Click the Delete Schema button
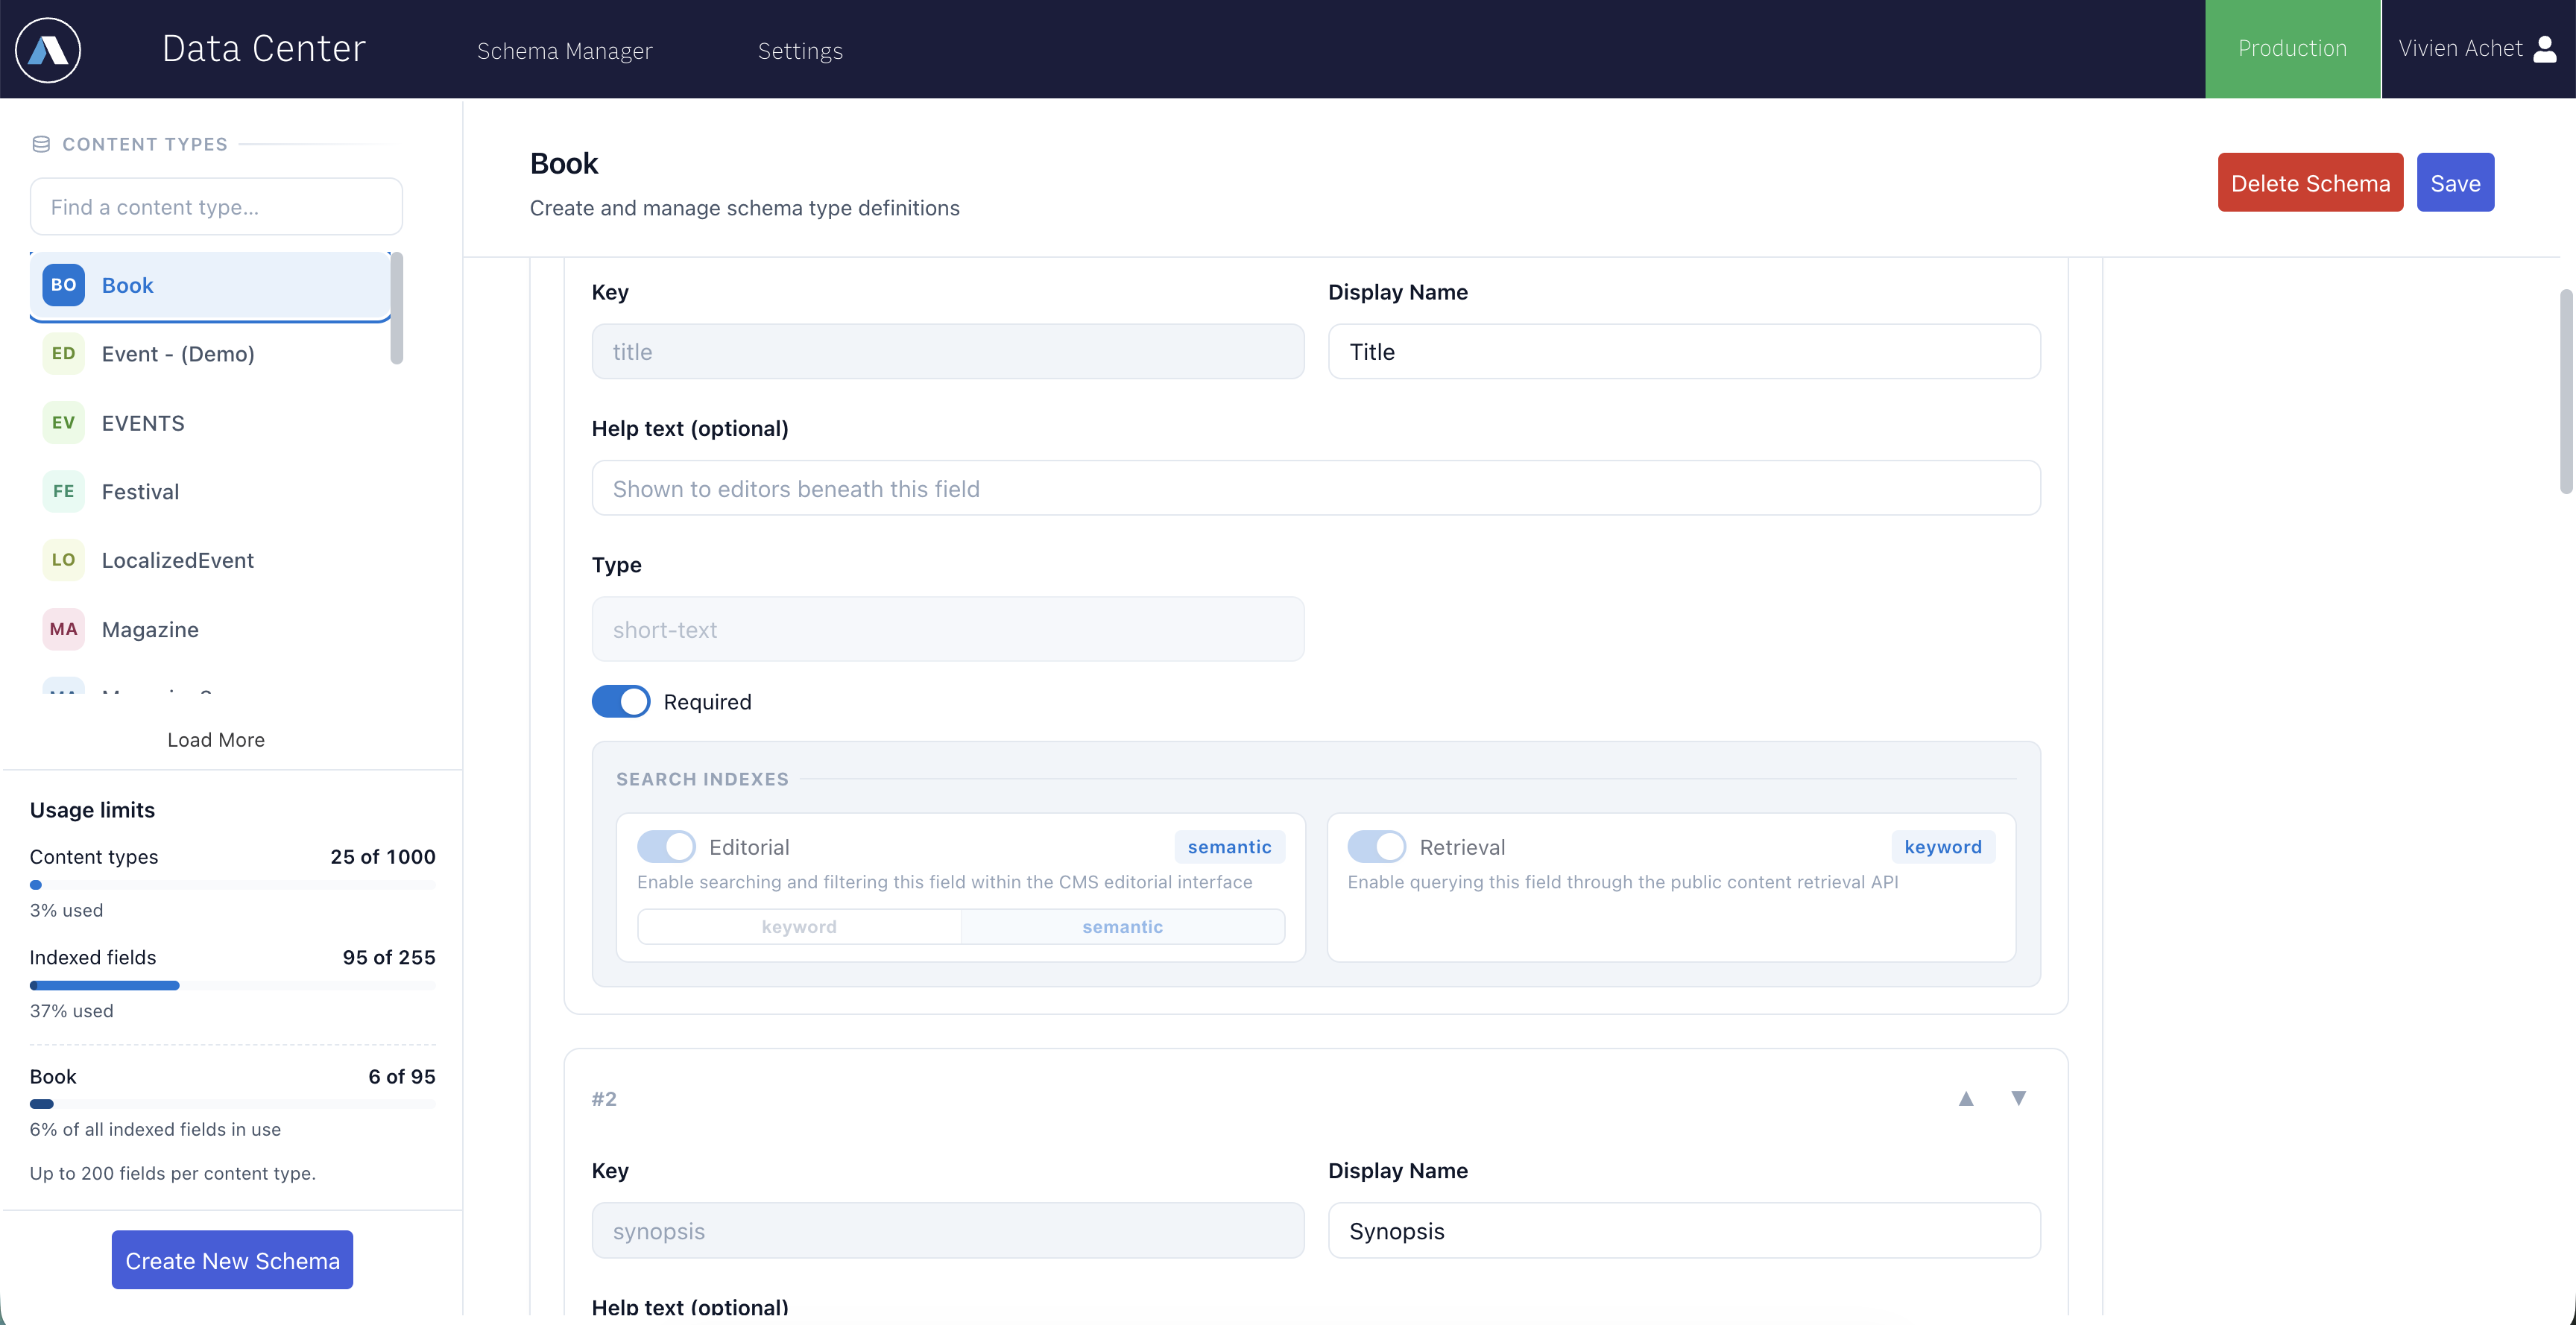 pyautogui.click(x=2310, y=182)
